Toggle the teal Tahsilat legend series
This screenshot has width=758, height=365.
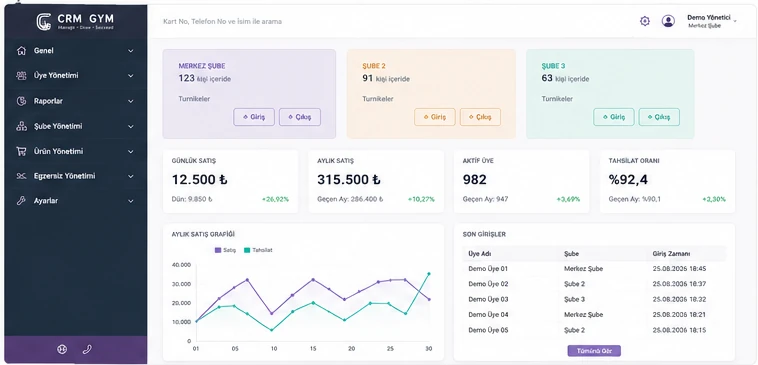[x=258, y=250]
